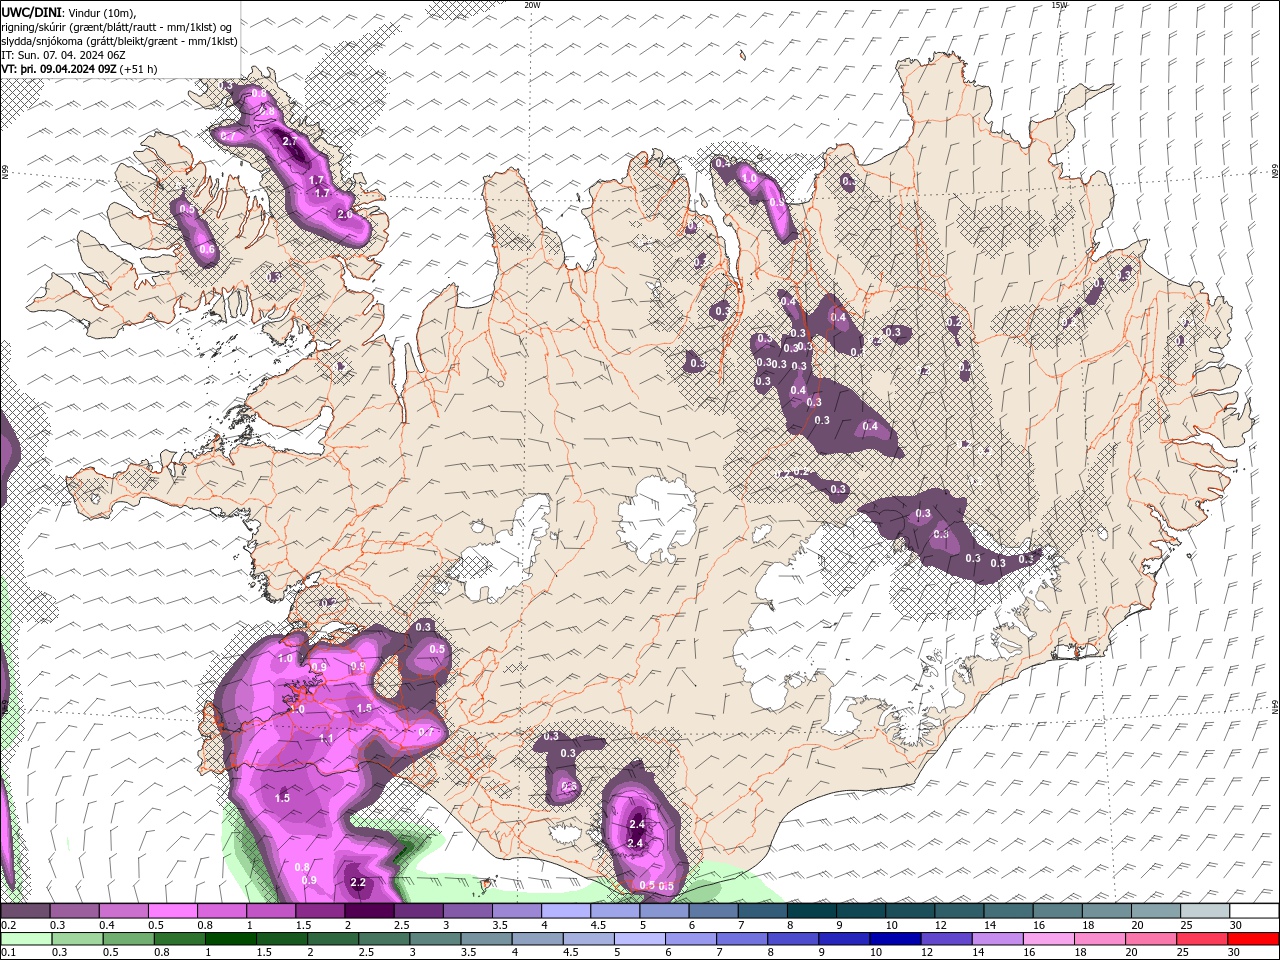
Task: Click the '0.2' label on the snow scale
Action: (8, 925)
